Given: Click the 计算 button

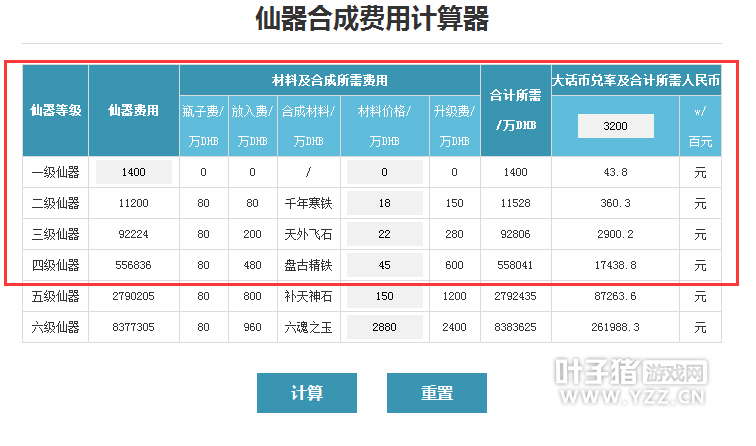Looking at the screenshot, I should coord(306,393).
